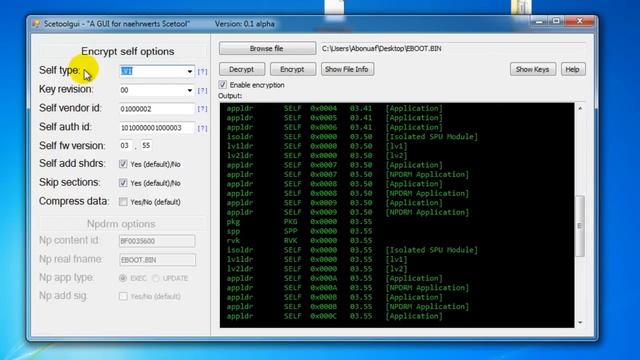Click the Show File Info button
The height and width of the screenshot is (360, 640).
pyautogui.click(x=347, y=69)
